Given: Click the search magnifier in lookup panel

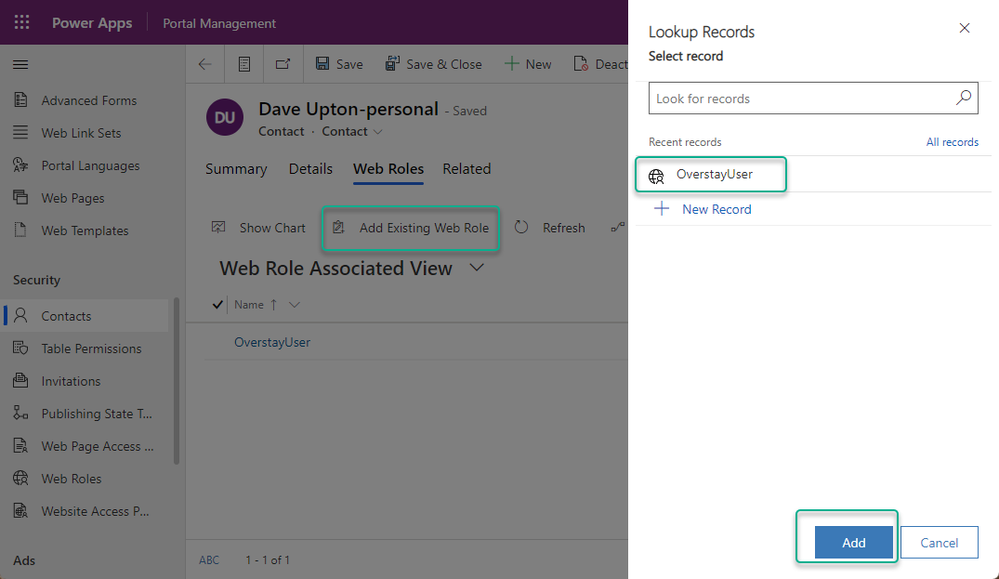Looking at the screenshot, I should [x=963, y=97].
